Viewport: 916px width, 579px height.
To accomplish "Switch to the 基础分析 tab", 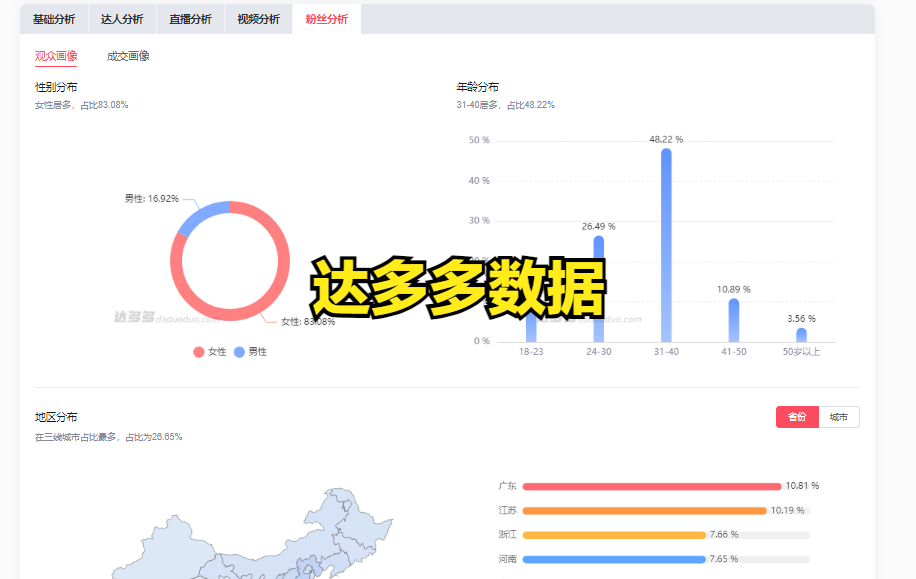I will 53,19.
